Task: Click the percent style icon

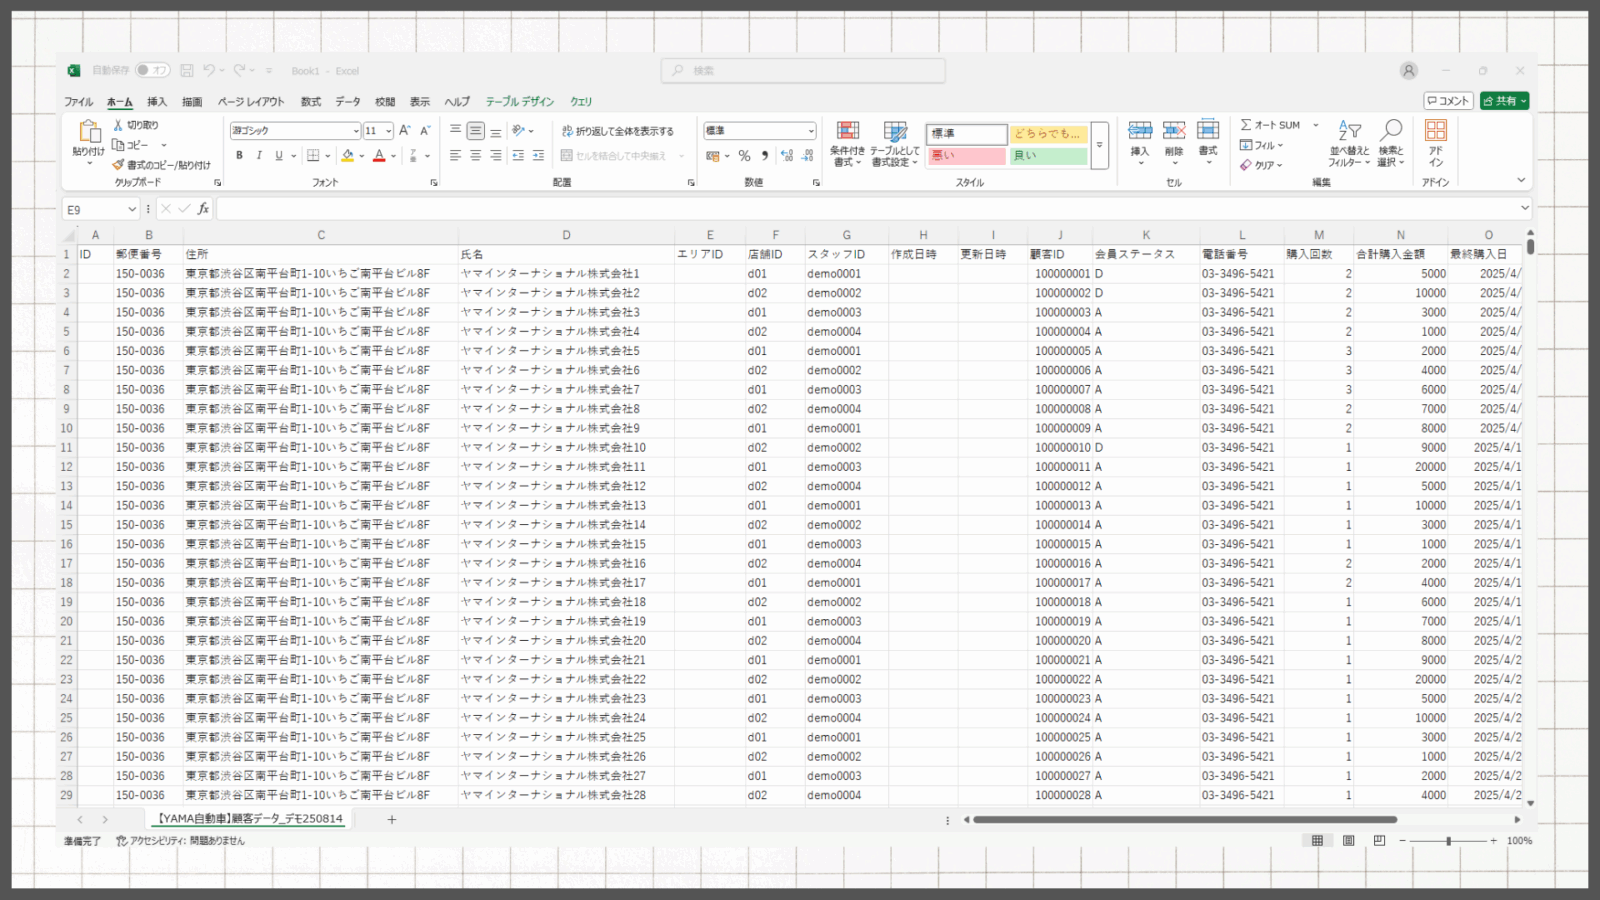Action: (744, 156)
